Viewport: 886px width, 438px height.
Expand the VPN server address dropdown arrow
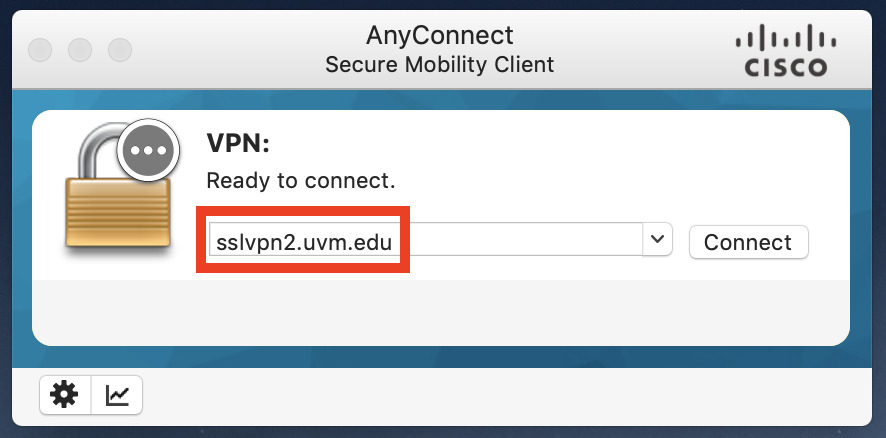657,240
